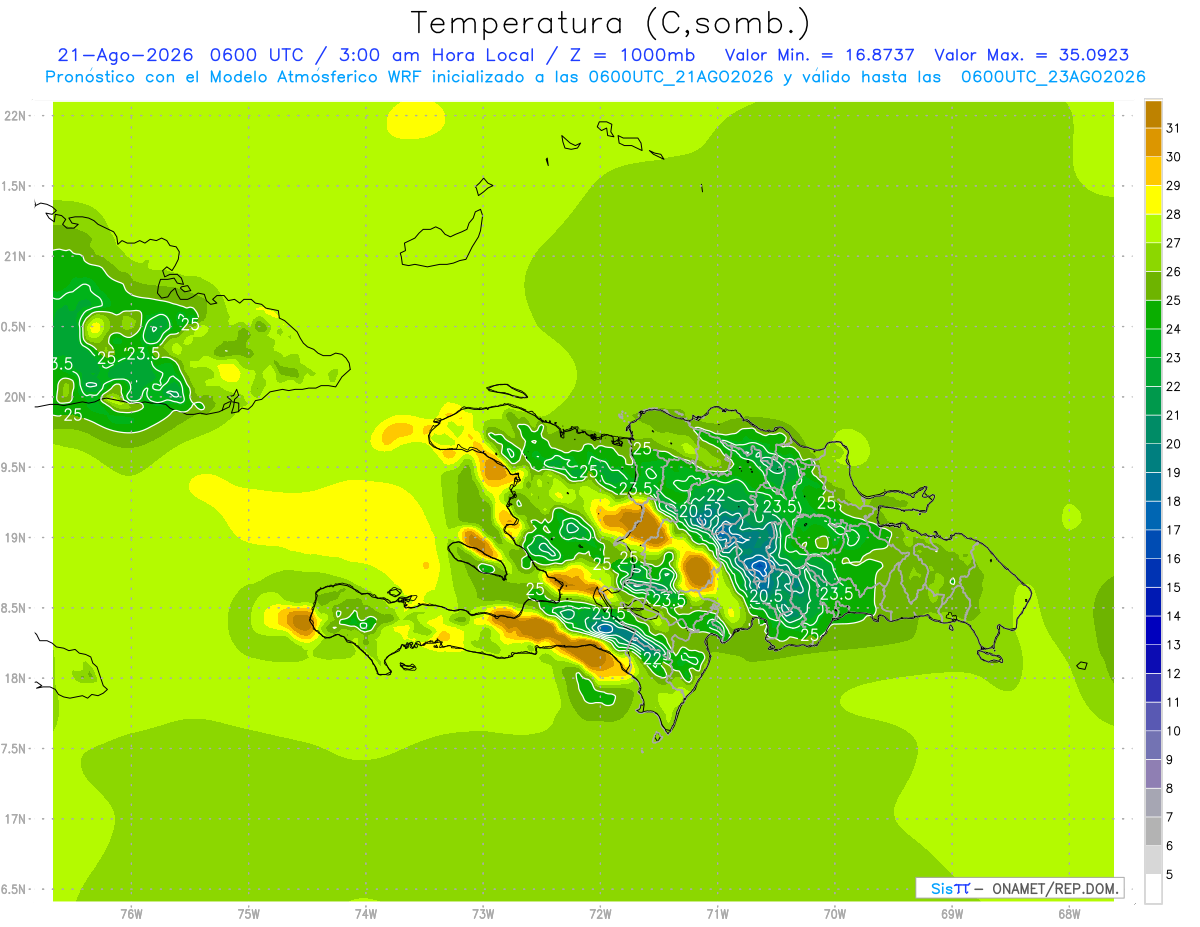Pick the purple swatch between 8 and 9
Image resolution: width=1200 pixels, height=927 pixels.
[1153, 774]
